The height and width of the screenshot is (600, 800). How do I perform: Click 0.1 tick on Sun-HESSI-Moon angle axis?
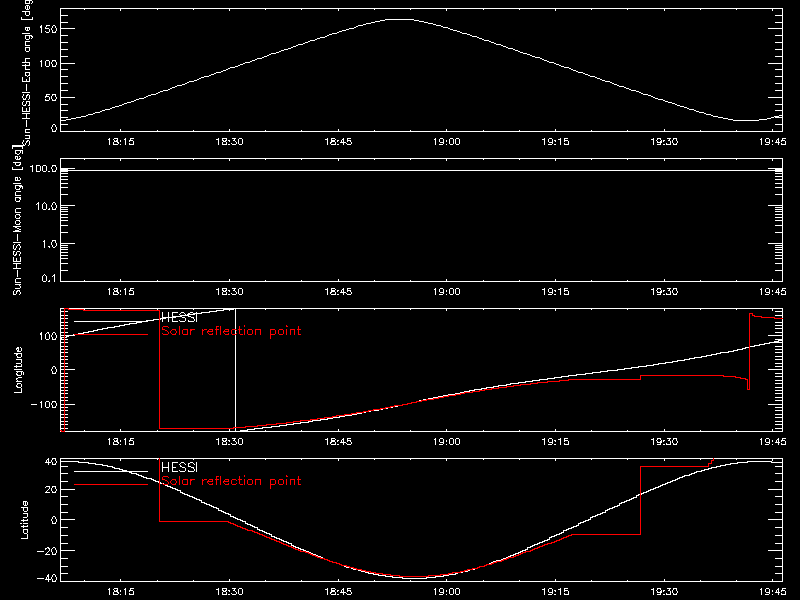click(x=49, y=278)
